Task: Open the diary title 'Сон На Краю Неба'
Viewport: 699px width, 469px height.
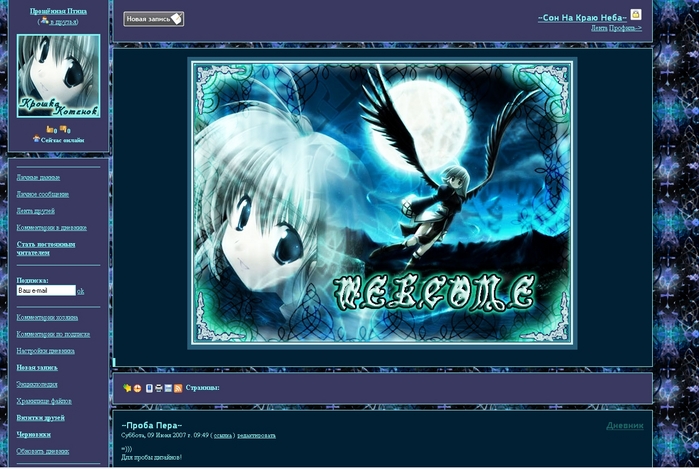Action: coord(582,18)
